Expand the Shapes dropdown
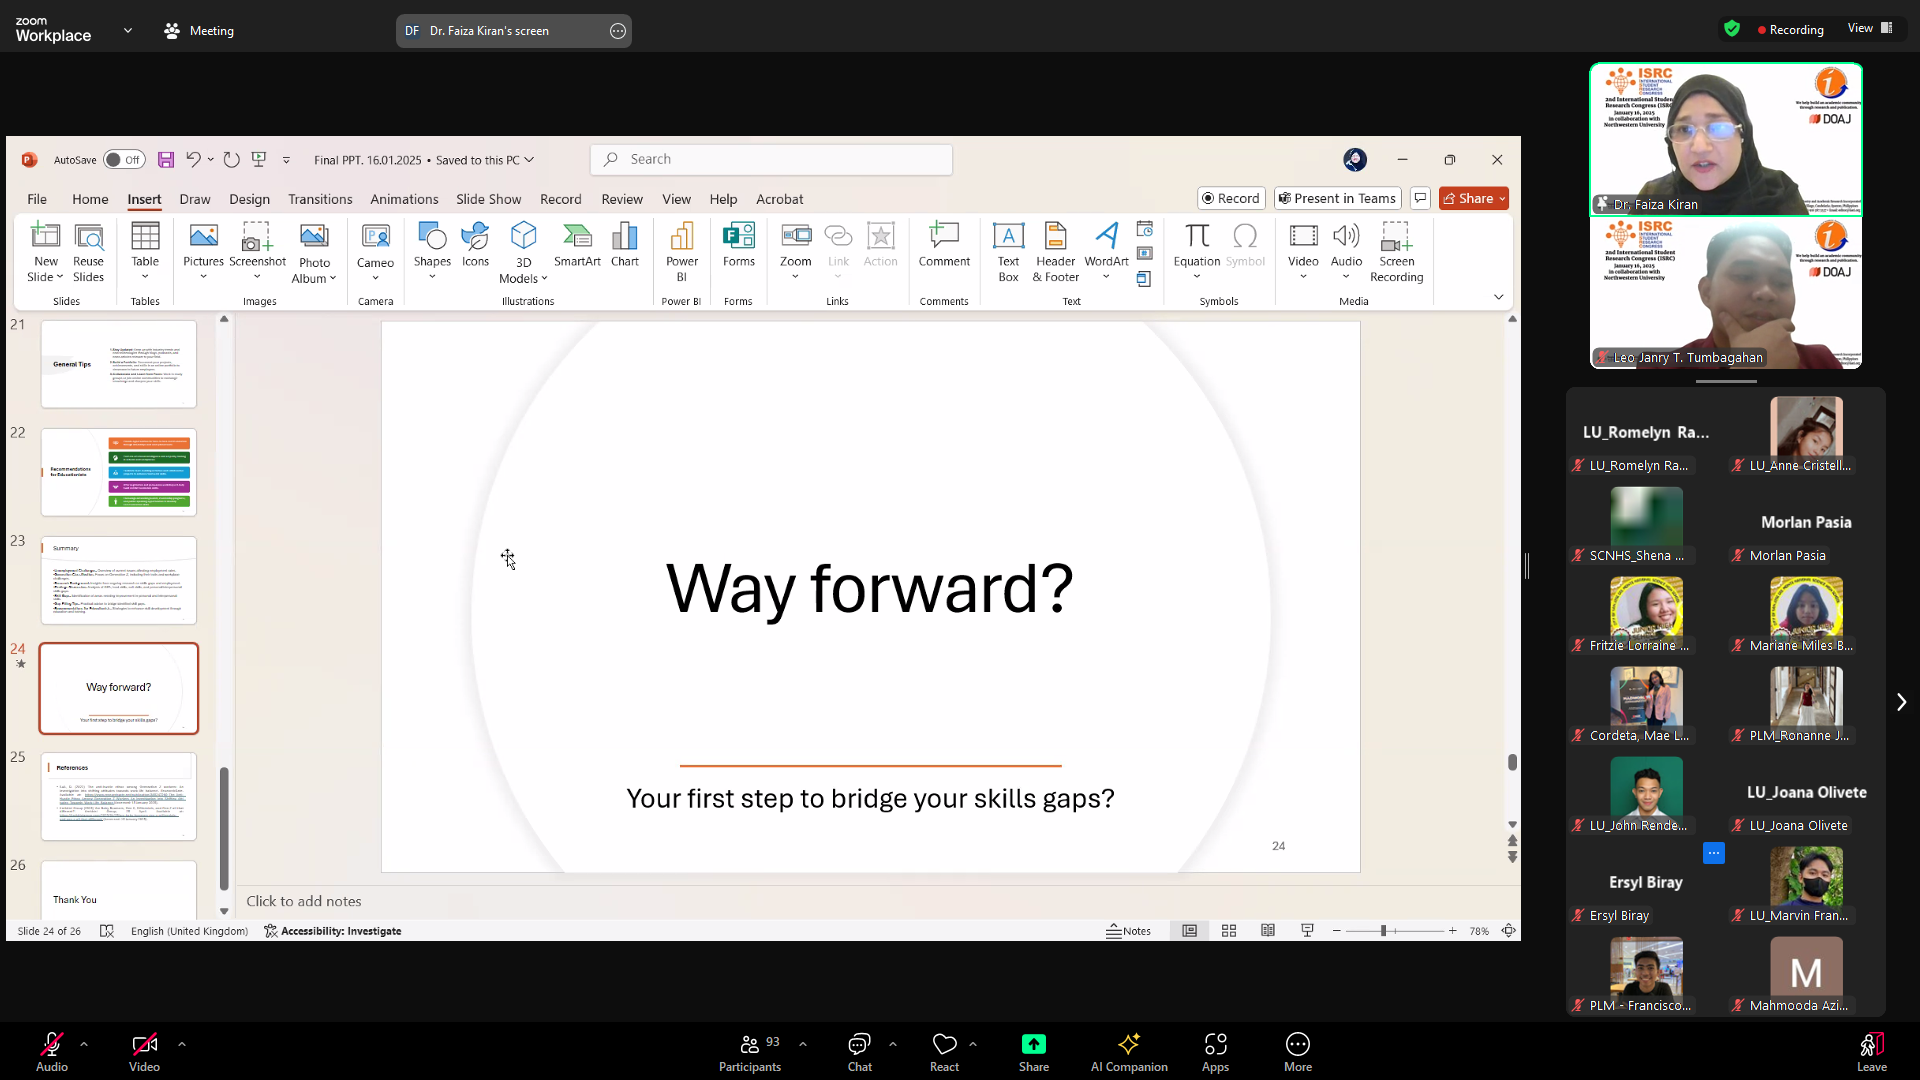The image size is (1920, 1080). pyautogui.click(x=432, y=277)
